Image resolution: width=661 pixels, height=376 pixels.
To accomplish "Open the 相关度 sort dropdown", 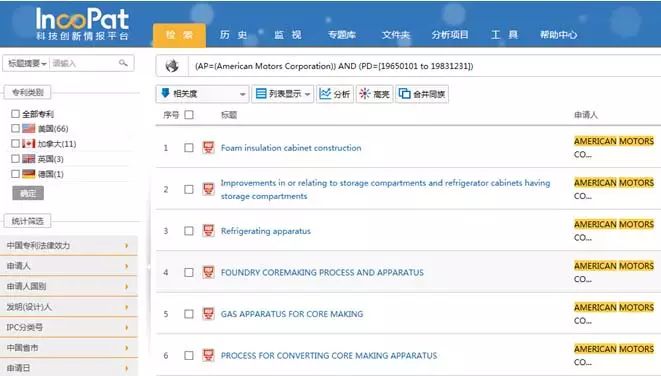I will point(202,94).
